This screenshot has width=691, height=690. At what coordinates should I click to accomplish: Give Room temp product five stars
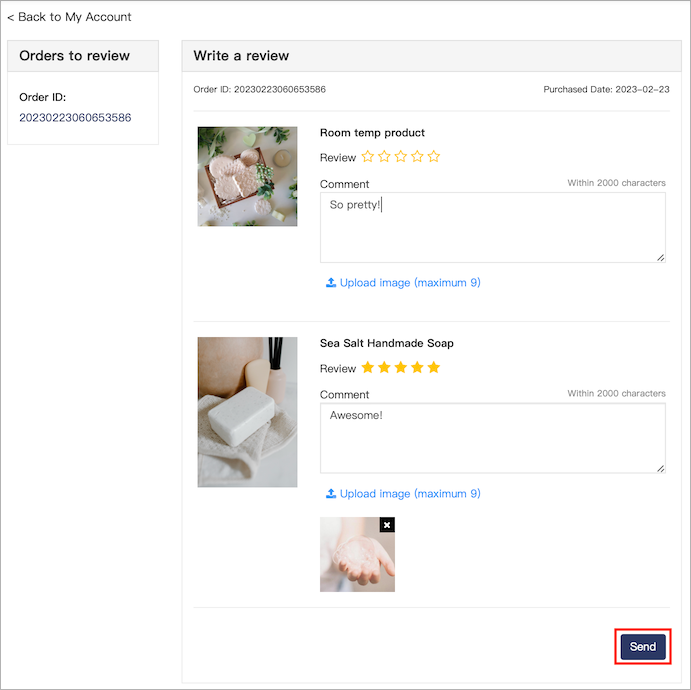click(434, 156)
